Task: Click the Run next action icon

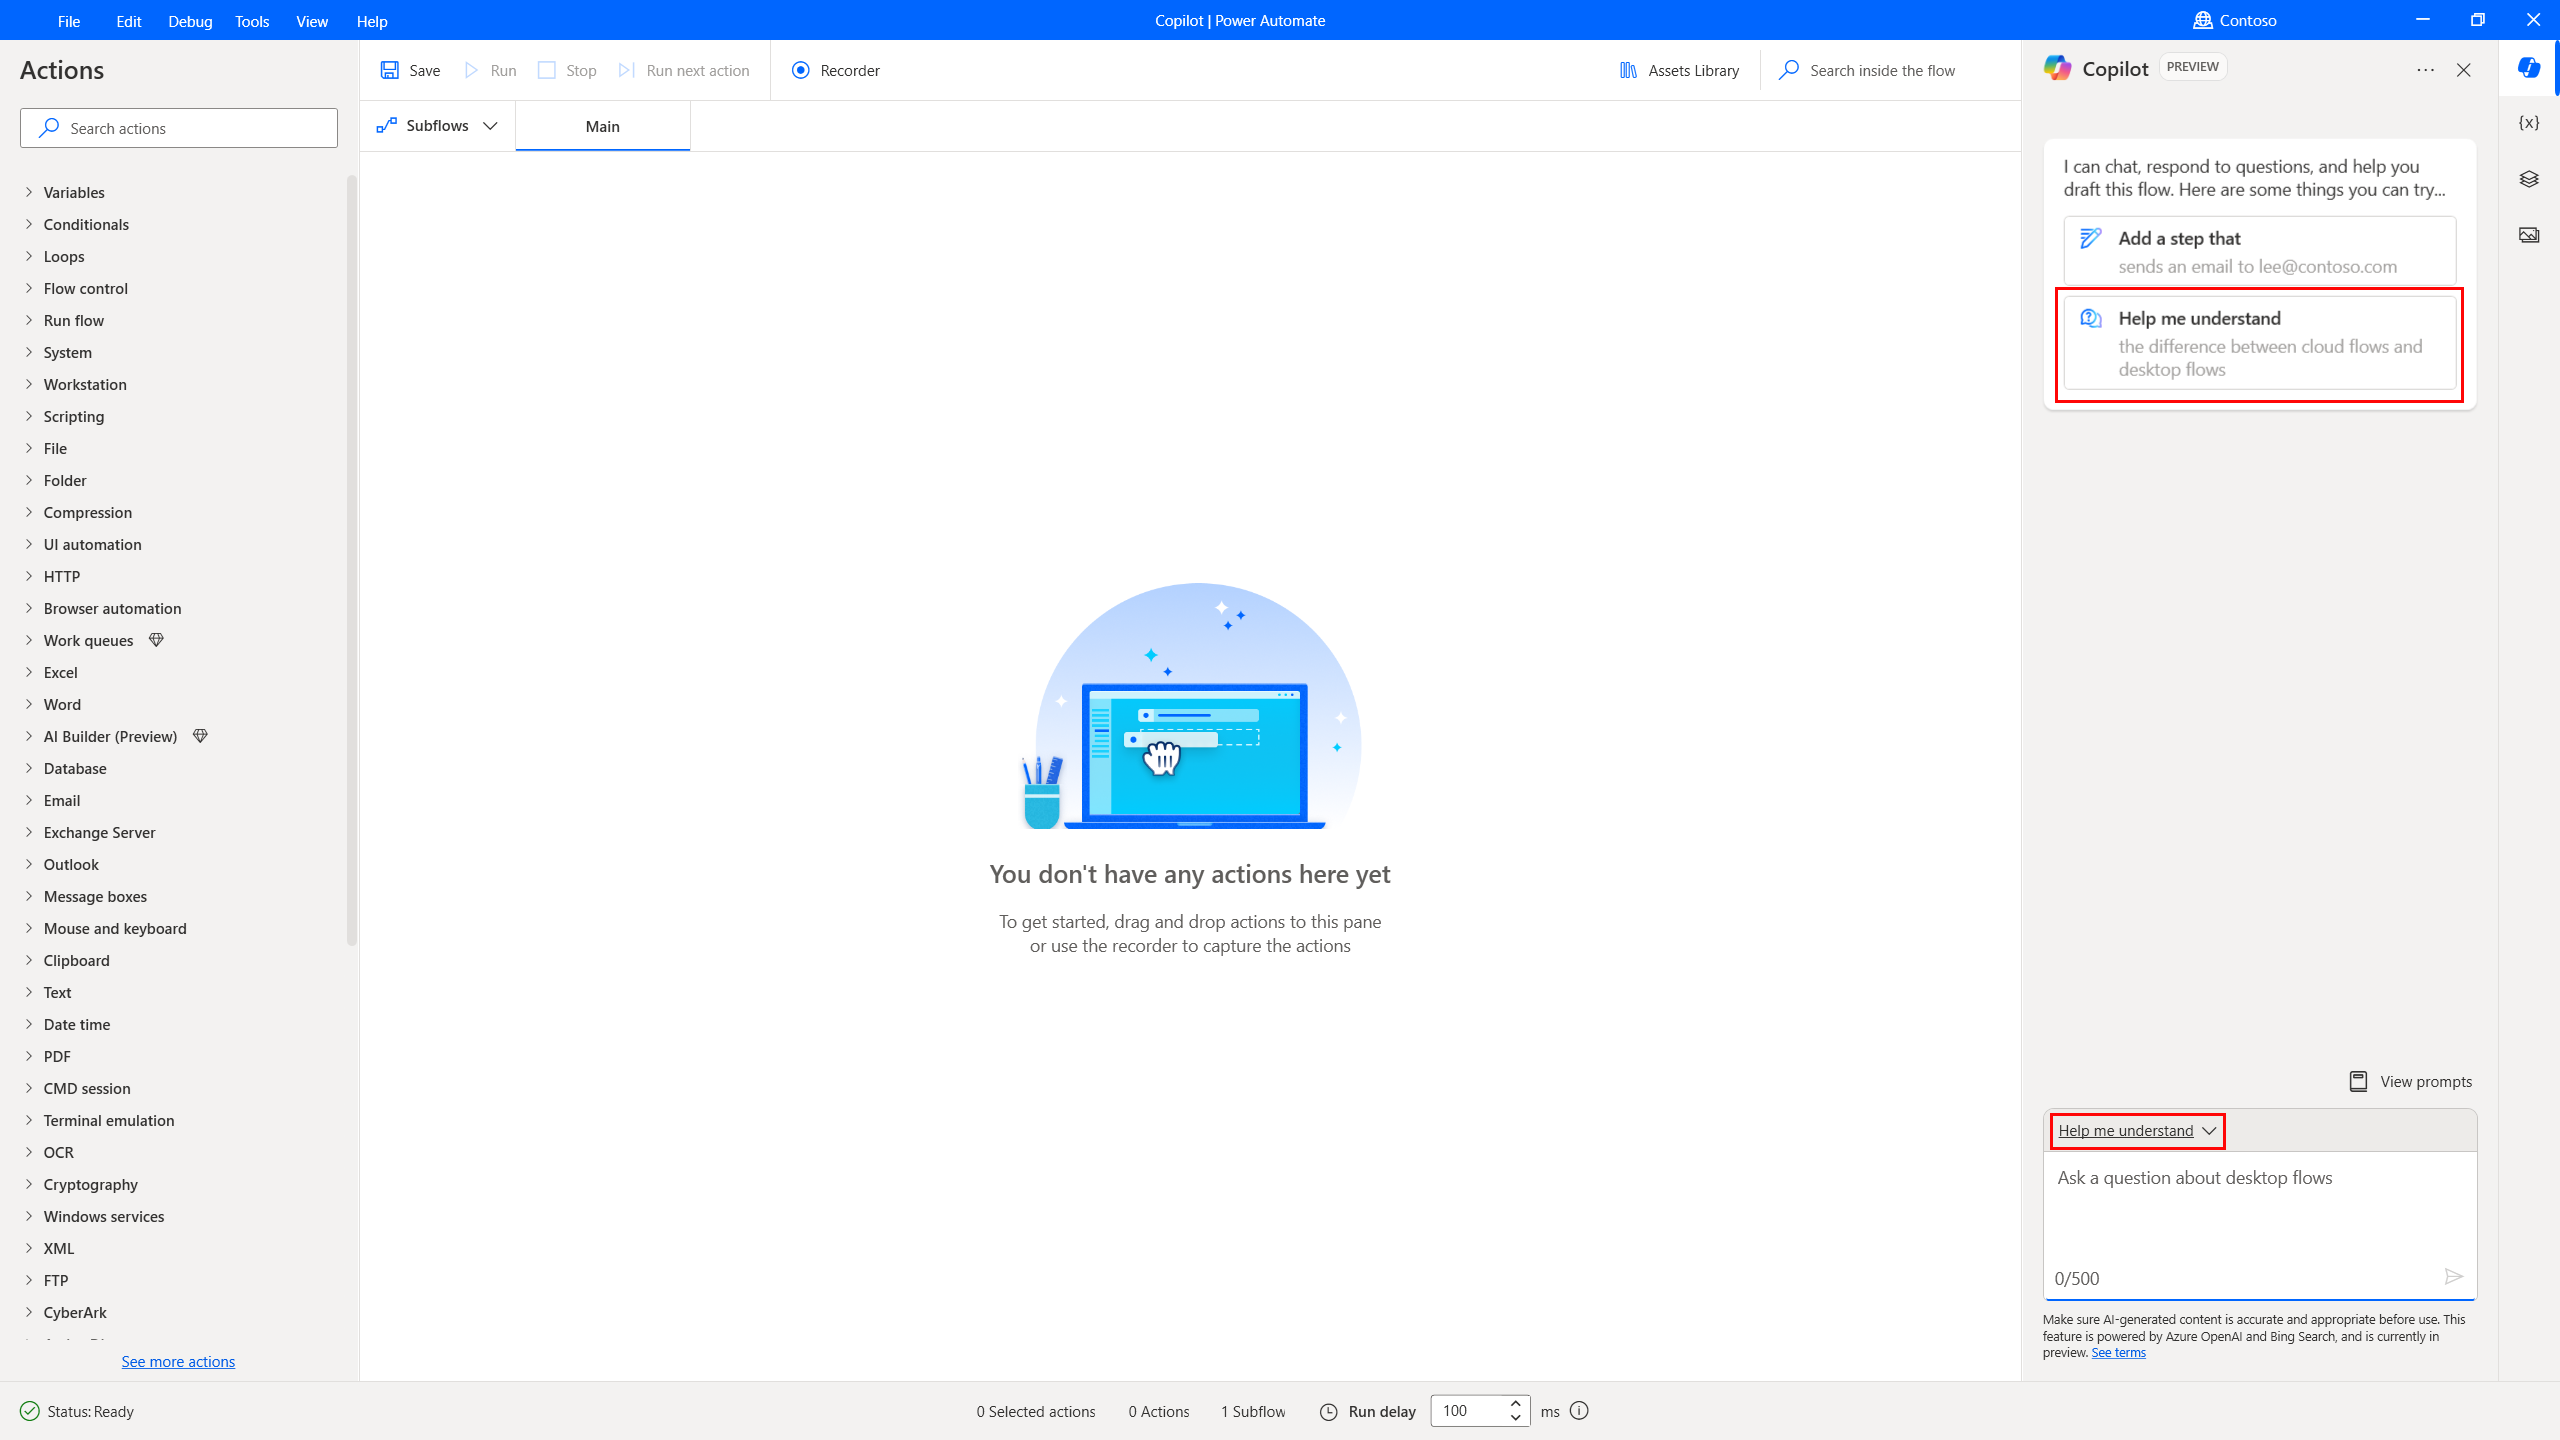Action: (x=628, y=70)
